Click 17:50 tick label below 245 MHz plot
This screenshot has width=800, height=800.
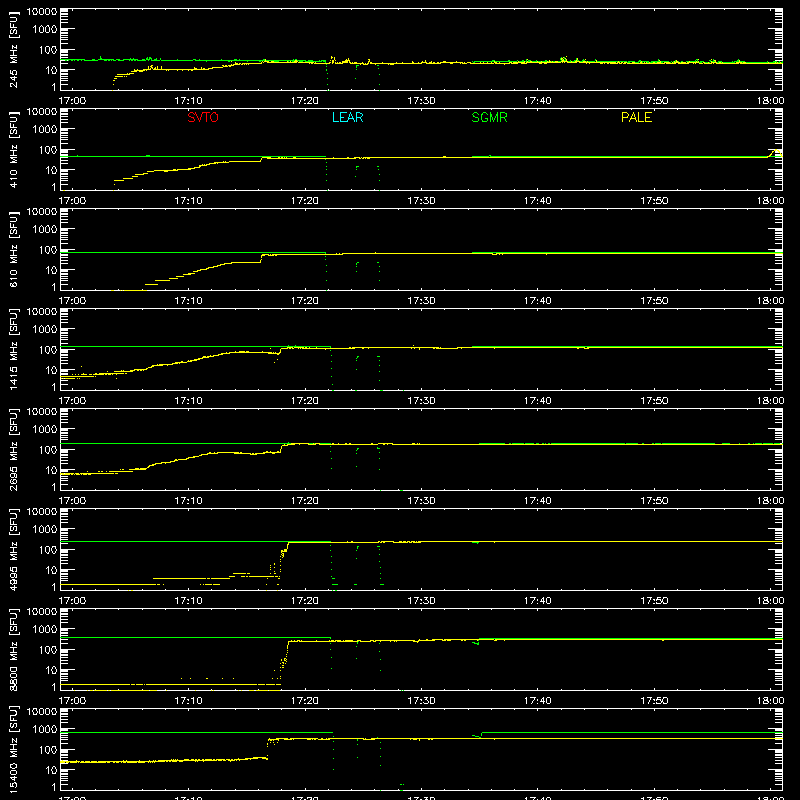pos(654,101)
